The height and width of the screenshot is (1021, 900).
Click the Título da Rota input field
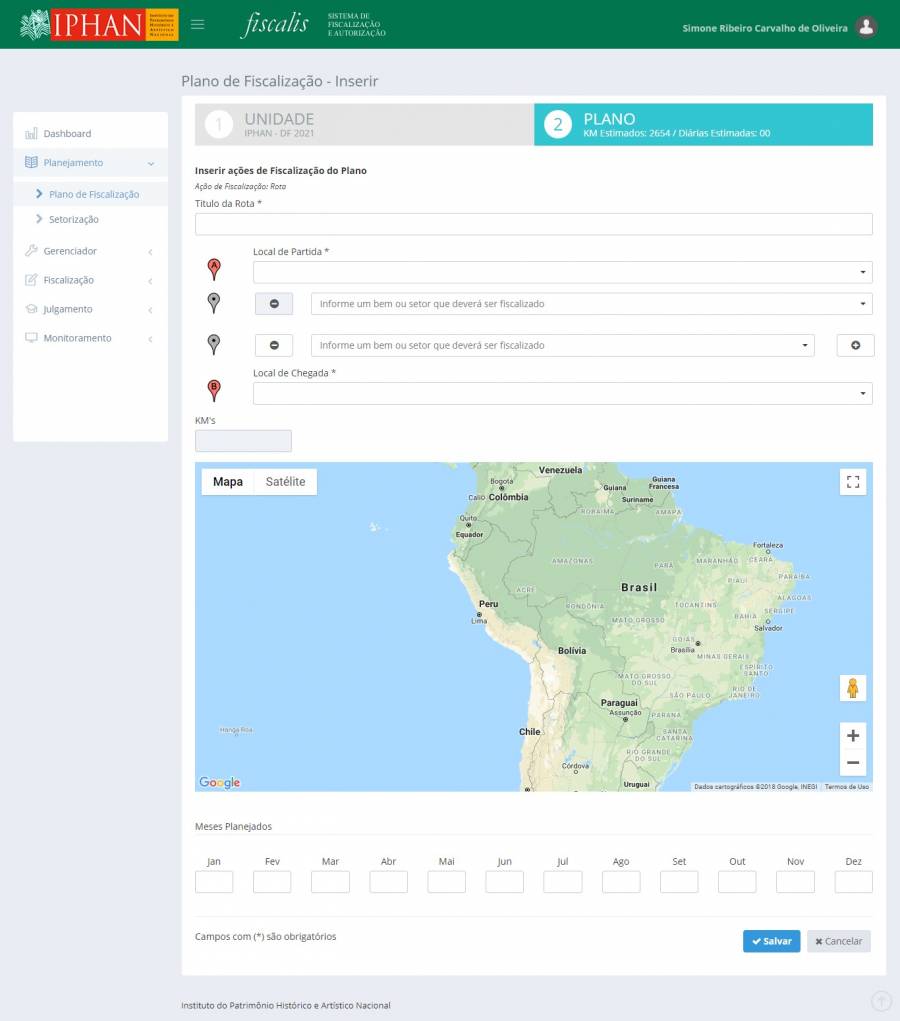point(533,224)
